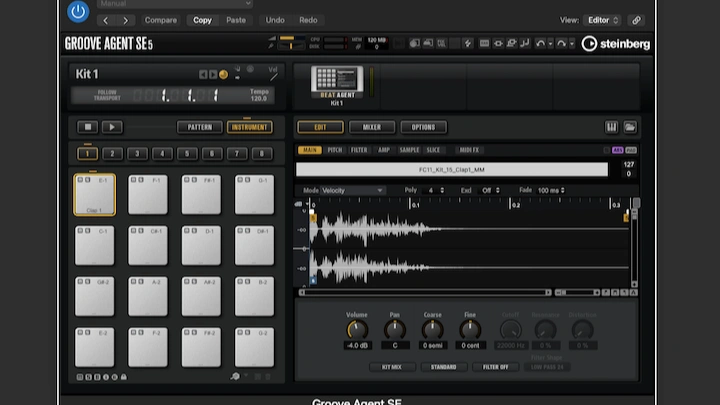
Task: Click the Redo header button
Action: tap(308, 20)
